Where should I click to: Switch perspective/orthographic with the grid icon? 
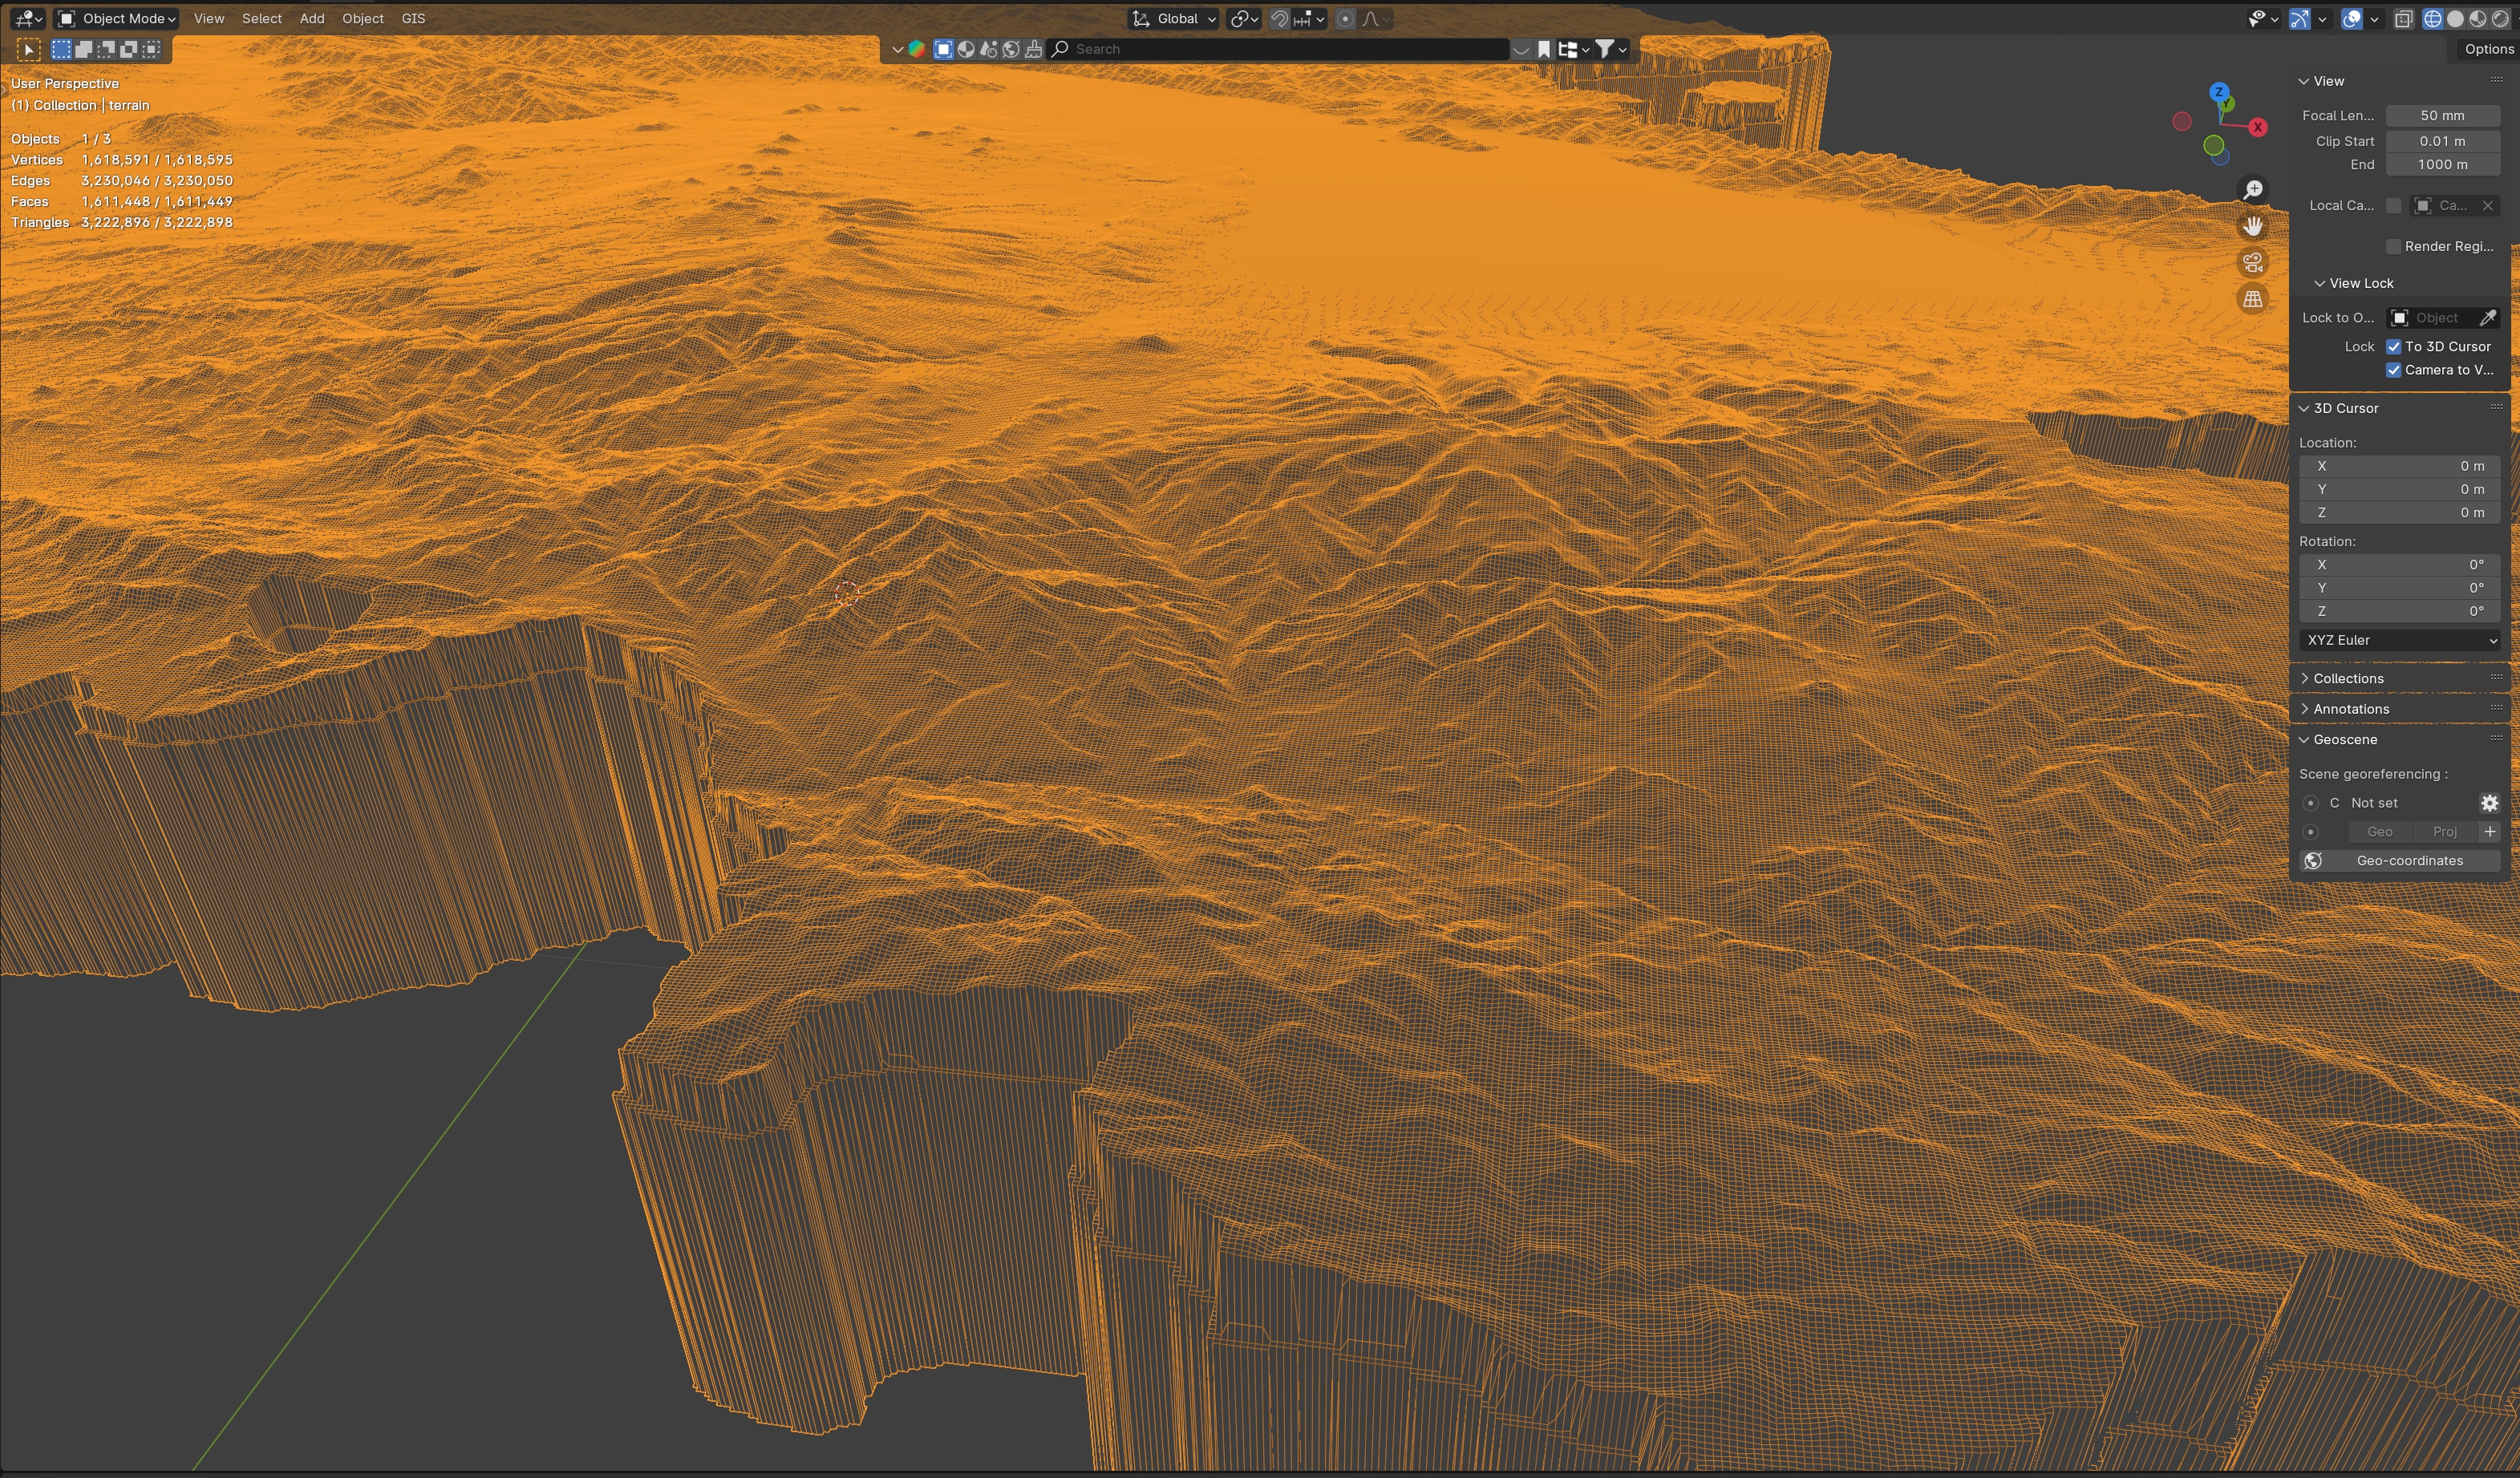(2252, 299)
